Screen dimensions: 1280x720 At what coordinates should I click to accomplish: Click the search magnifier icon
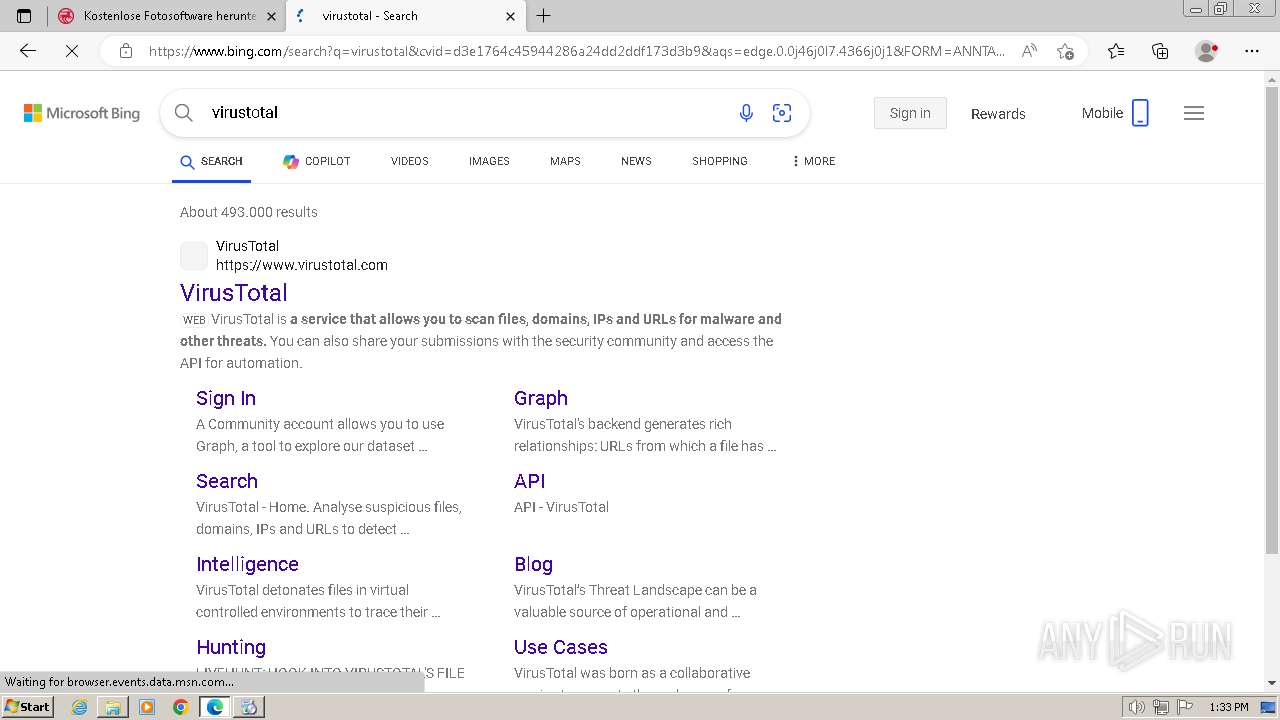(184, 113)
